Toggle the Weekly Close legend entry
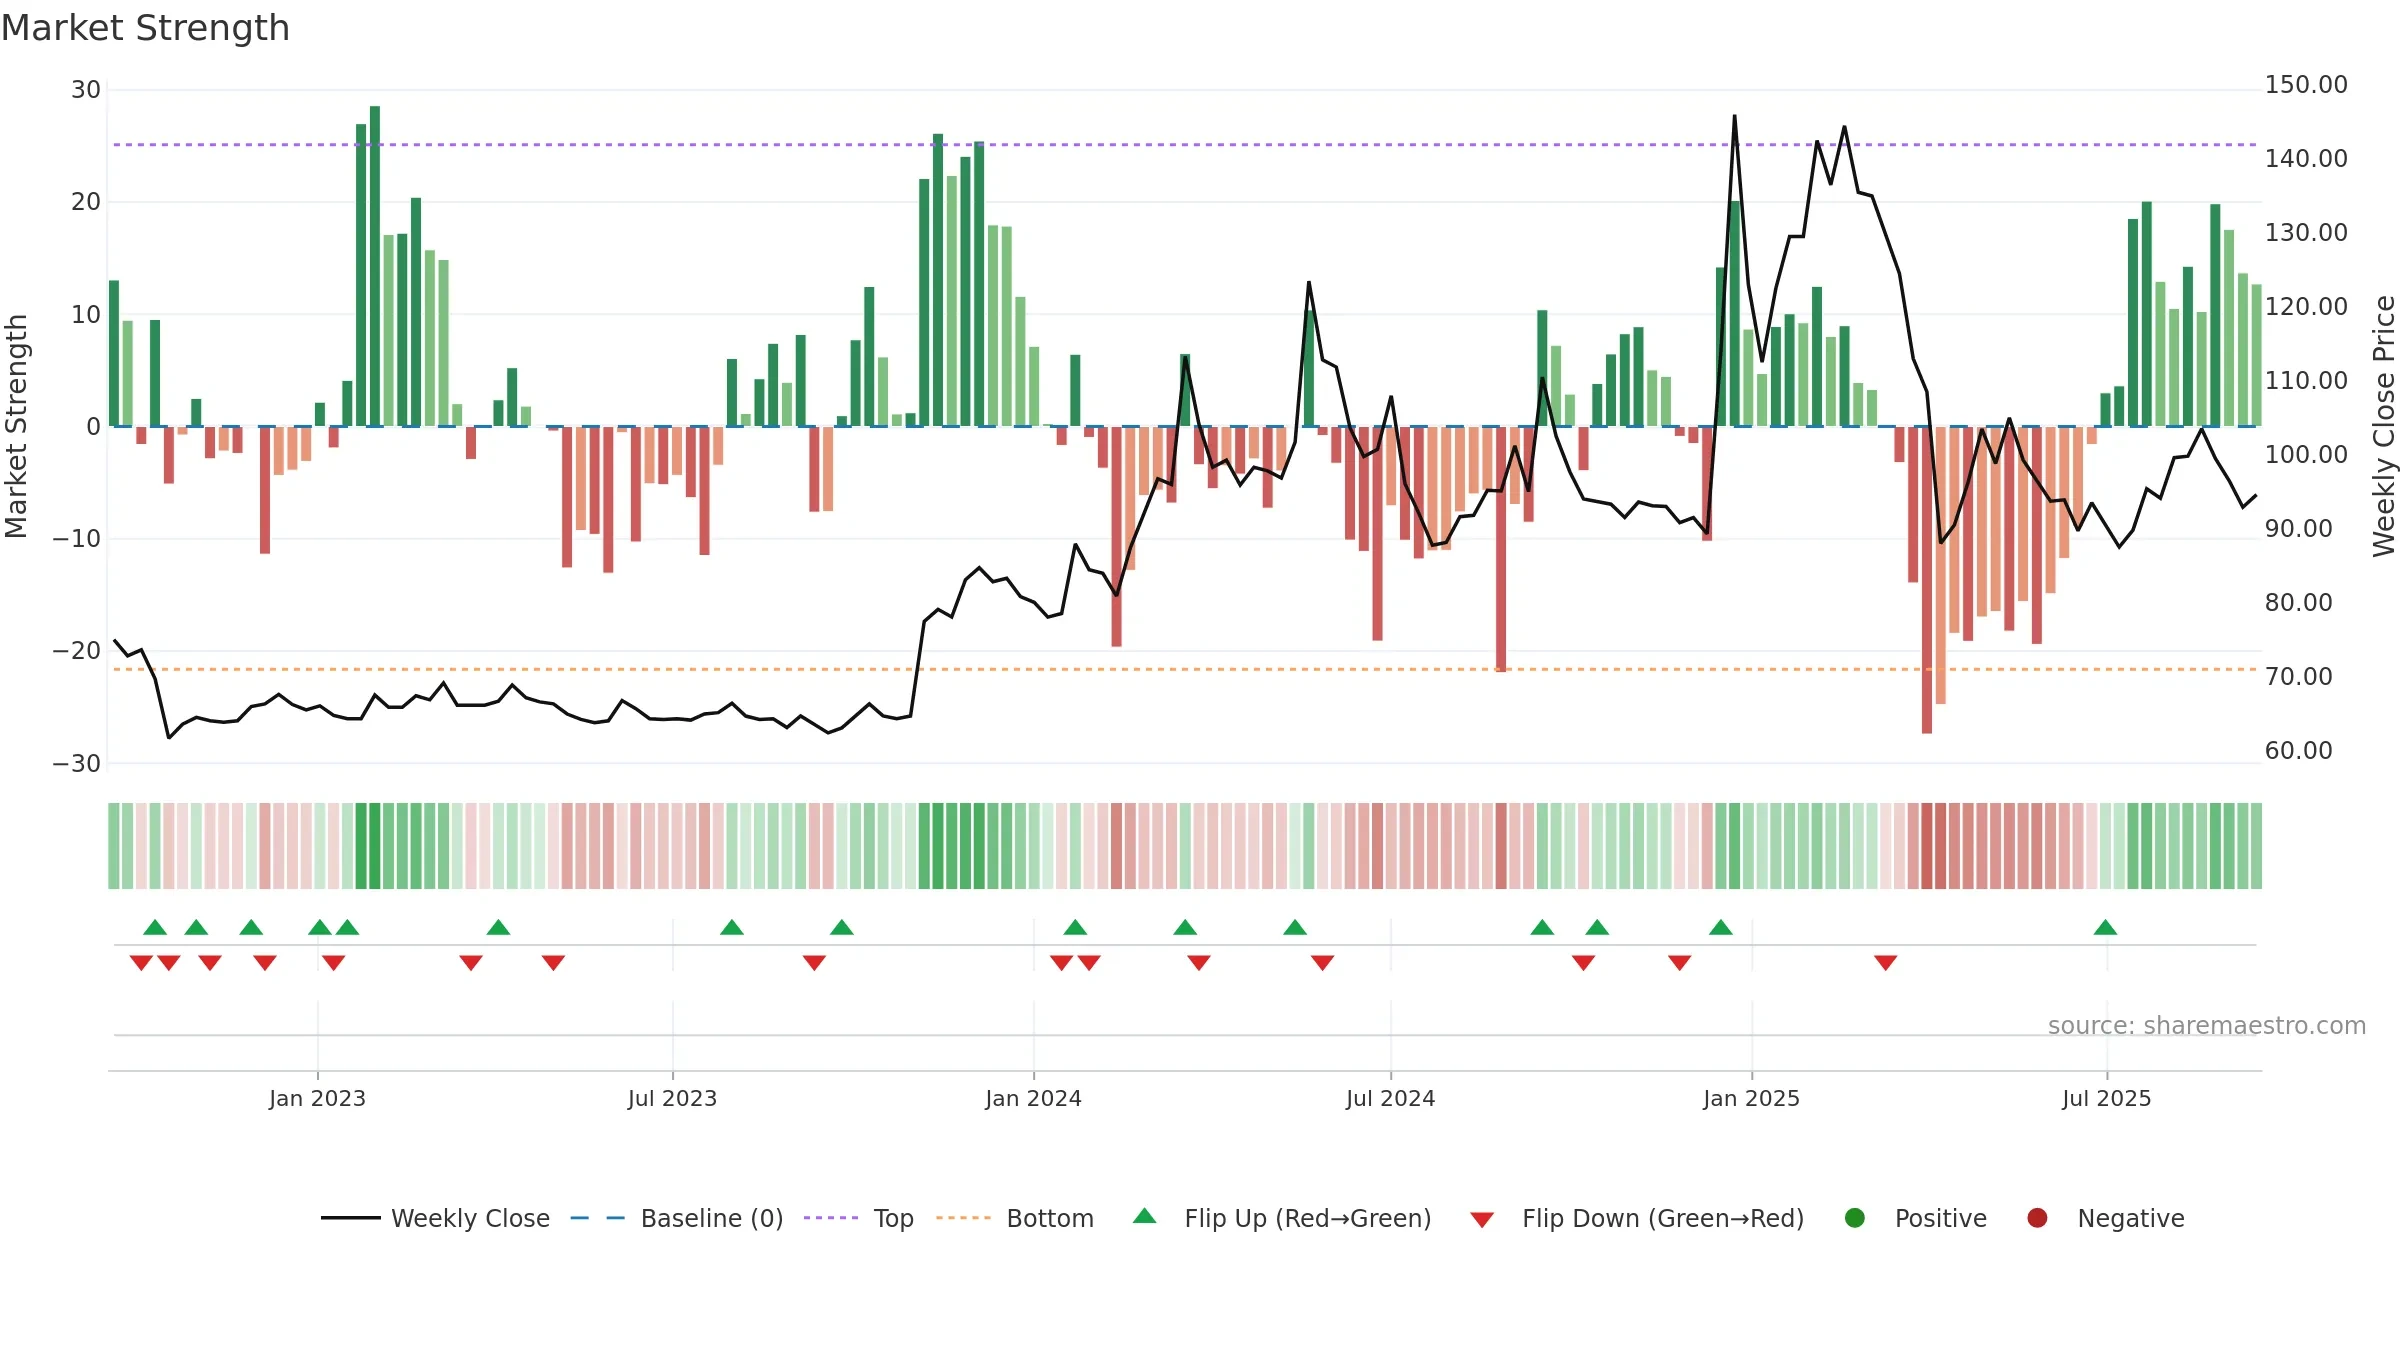This screenshot has width=2400, height=1350. (x=435, y=1218)
